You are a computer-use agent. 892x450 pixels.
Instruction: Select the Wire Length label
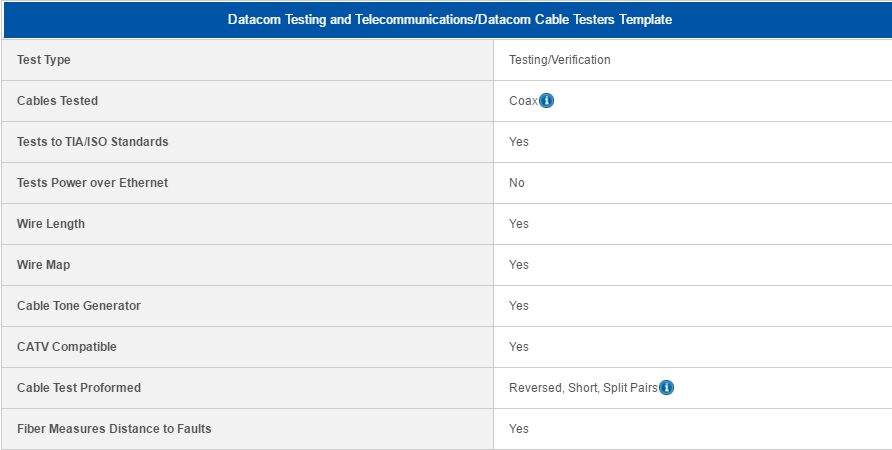click(51, 224)
